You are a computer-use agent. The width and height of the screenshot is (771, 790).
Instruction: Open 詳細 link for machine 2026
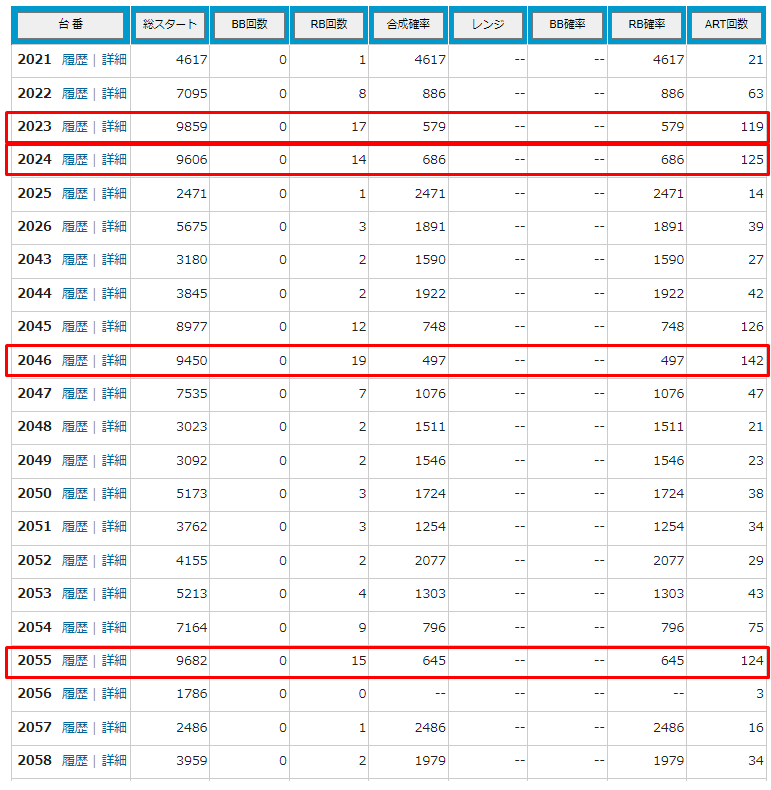click(x=114, y=227)
